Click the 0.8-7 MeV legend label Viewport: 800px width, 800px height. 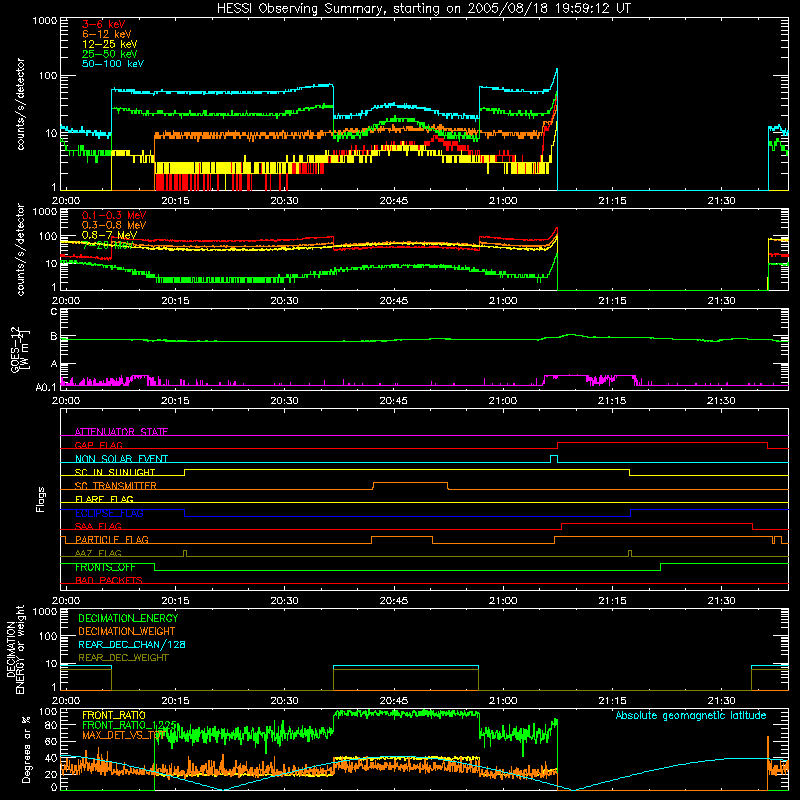pos(109,235)
